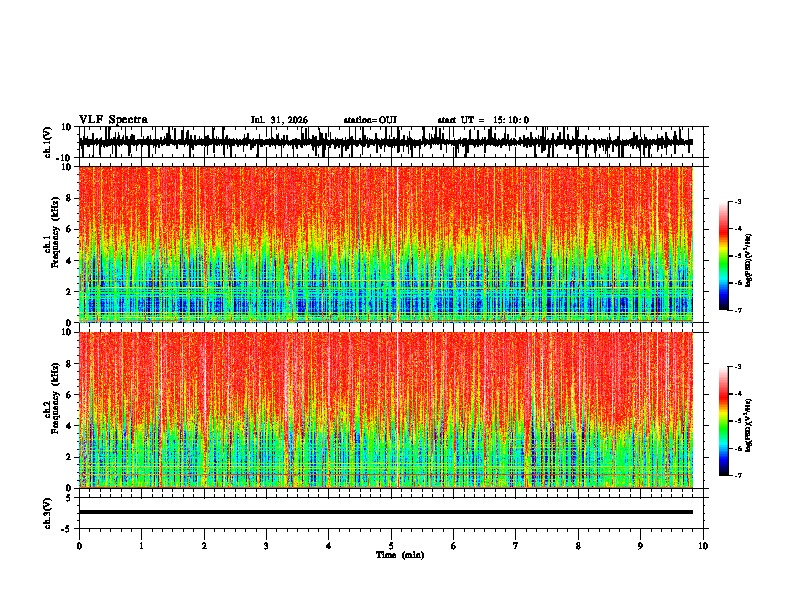Click the "VLF Spectra" plot title
The width and height of the screenshot is (792, 612).
coord(113,120)
